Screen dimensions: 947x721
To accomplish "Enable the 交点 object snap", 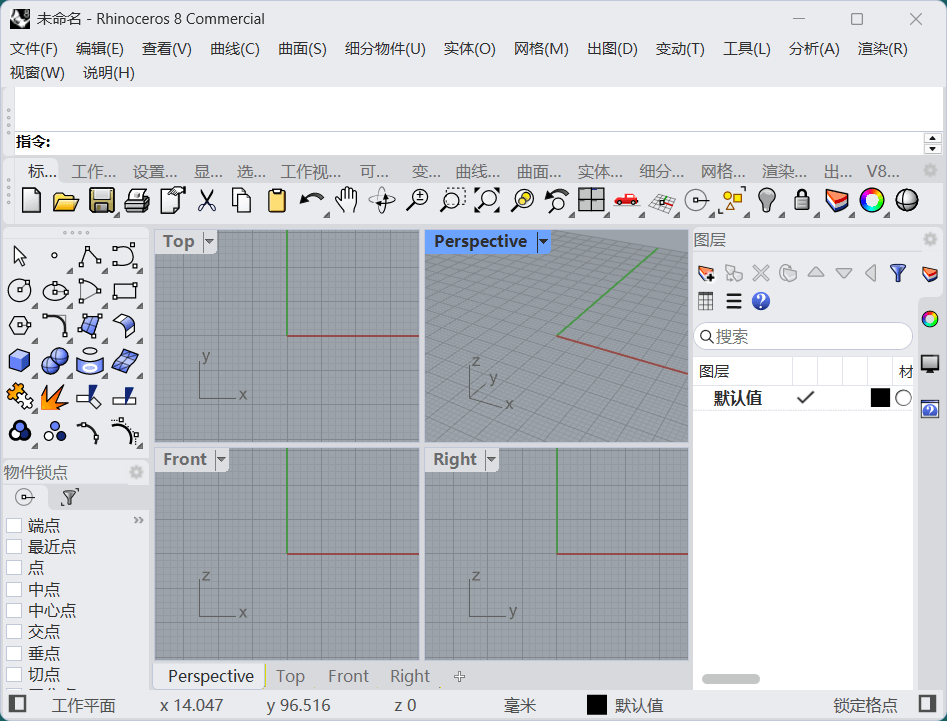I will coord(14,632).
